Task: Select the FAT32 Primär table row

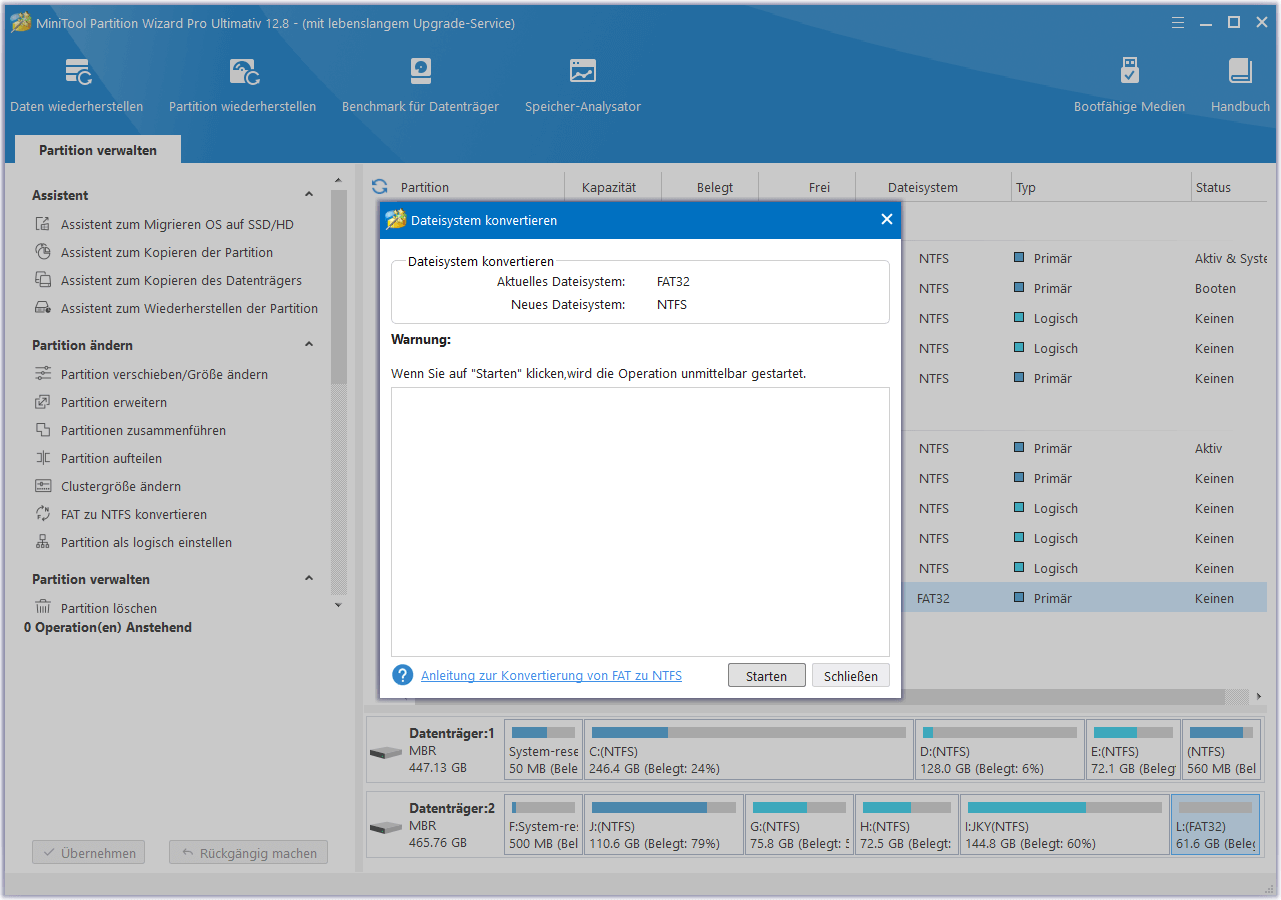Action: pyautogui.click(x=1084, y=598)
